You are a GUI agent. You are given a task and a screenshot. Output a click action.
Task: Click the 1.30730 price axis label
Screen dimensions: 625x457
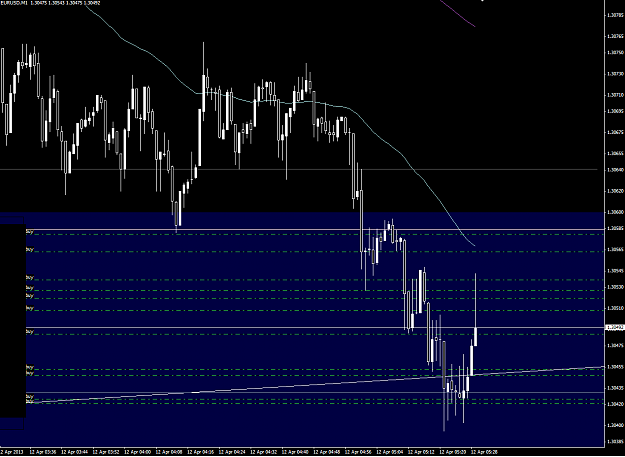(x=615, y=74)
